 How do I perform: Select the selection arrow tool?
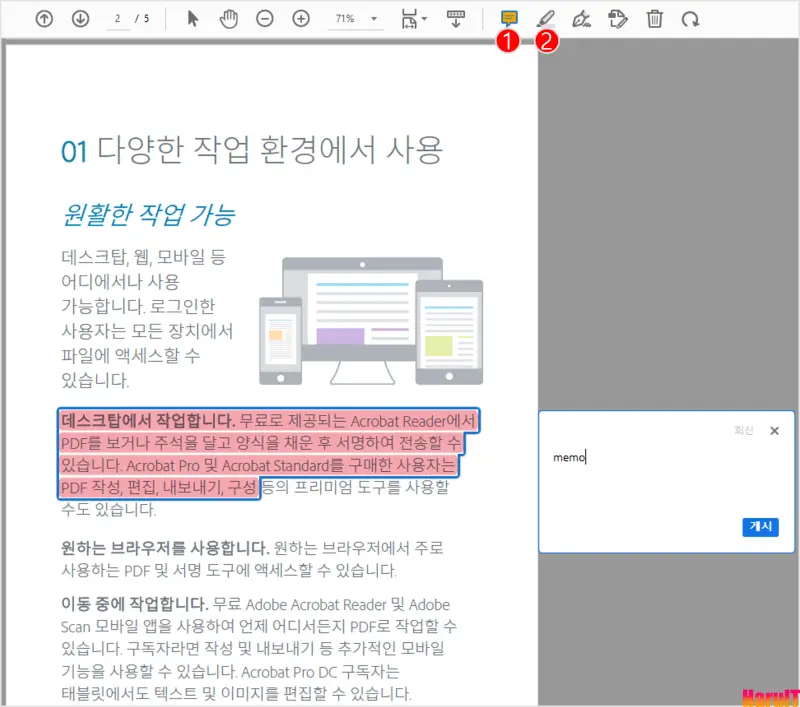coord(191,18)
